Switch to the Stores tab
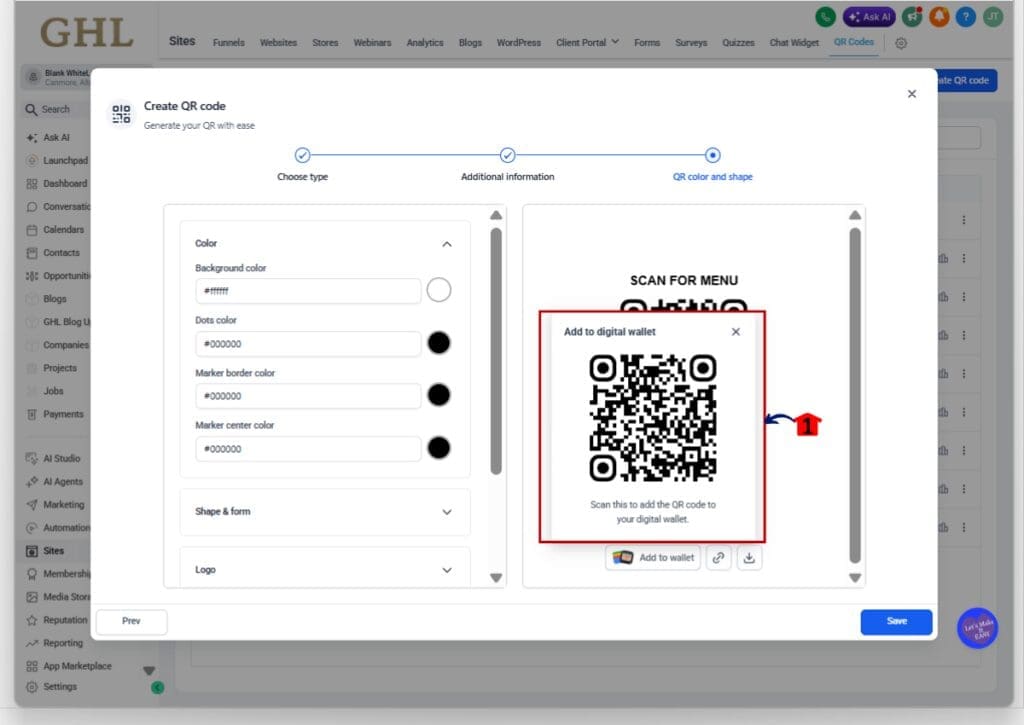 (x=325, y=42)
